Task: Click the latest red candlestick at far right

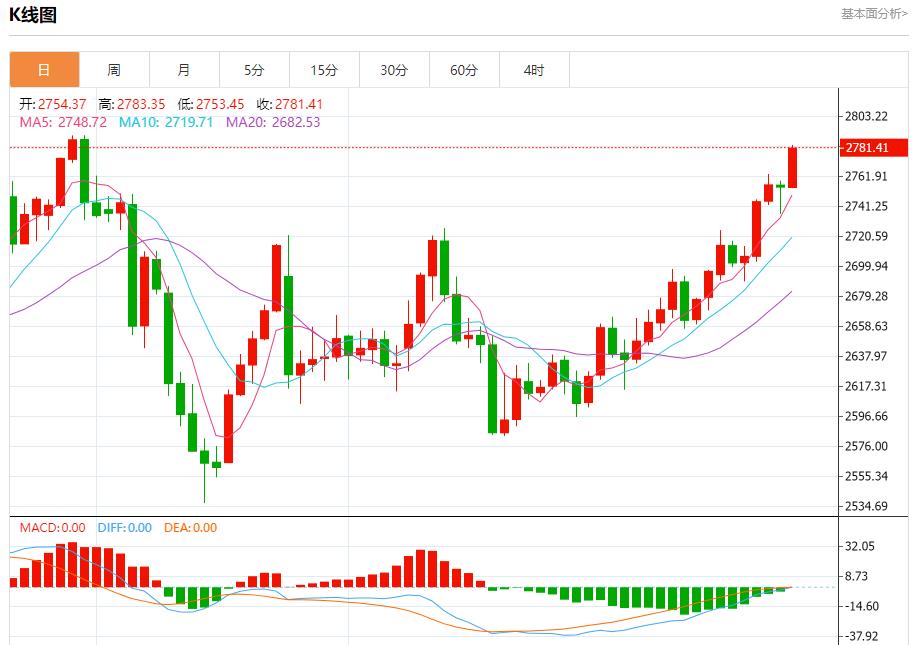Action: [792, 167]
